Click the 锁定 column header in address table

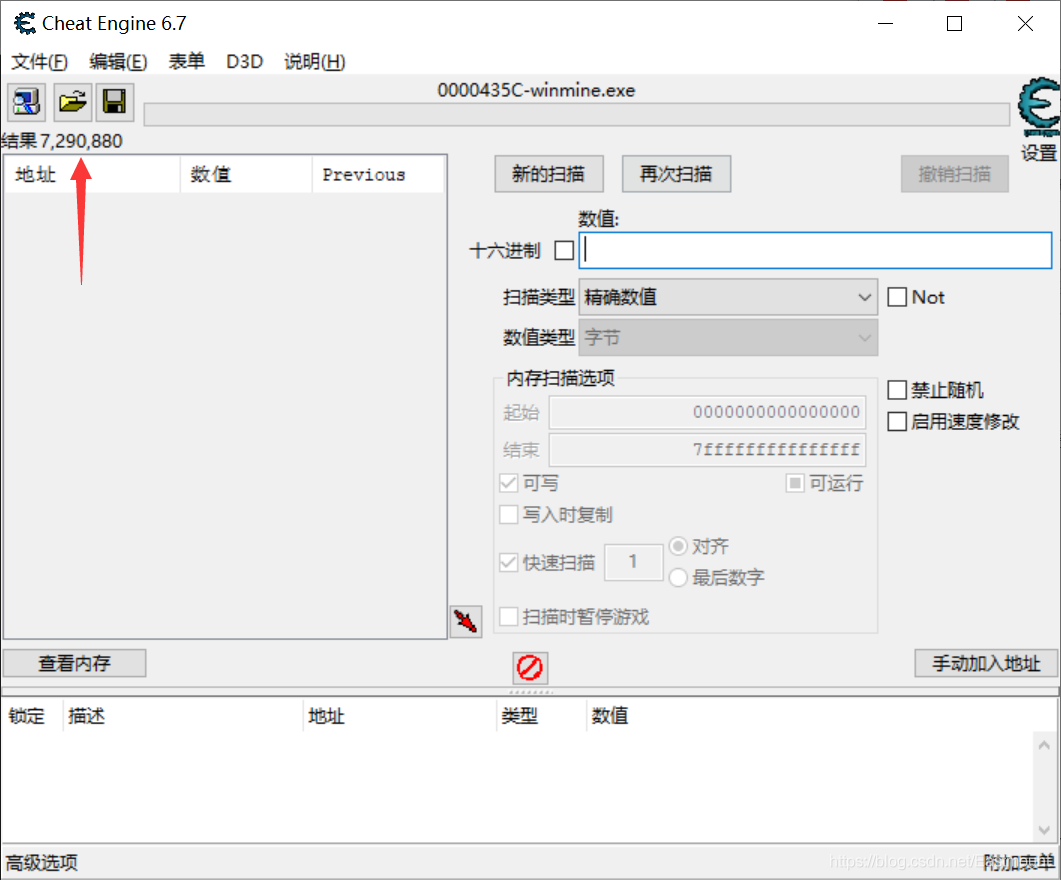[x=32, y=716]
